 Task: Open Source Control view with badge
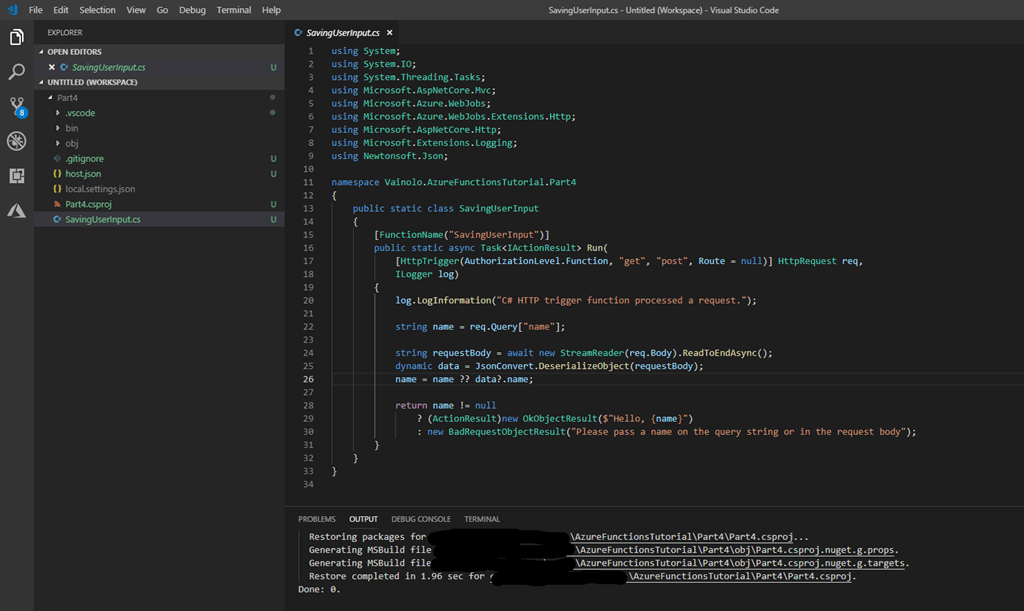coord(16,106)
